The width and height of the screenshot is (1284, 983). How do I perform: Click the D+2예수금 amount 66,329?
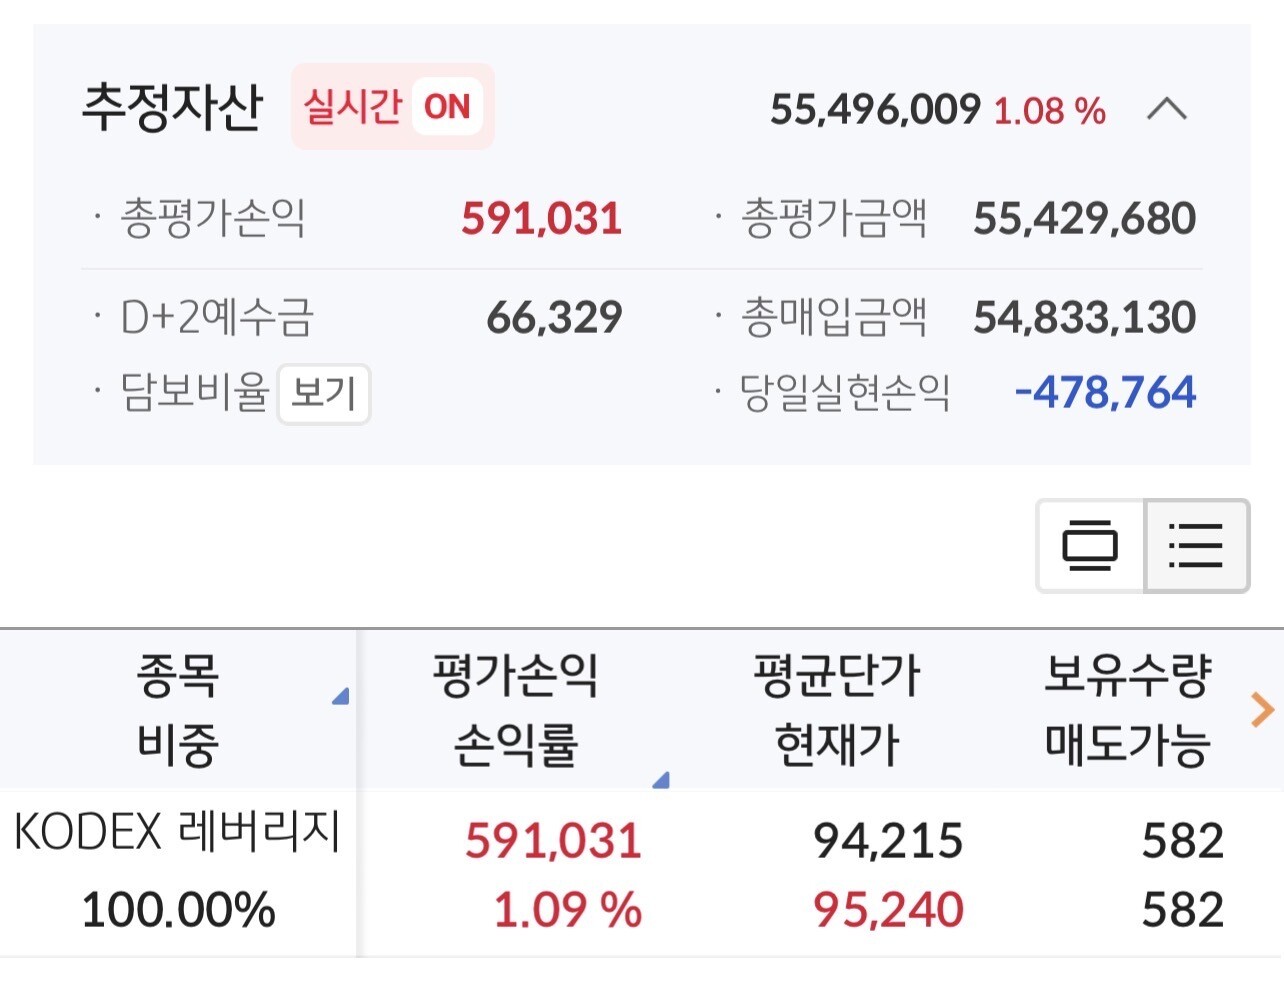pyautogui.click(x=554, y=318)
